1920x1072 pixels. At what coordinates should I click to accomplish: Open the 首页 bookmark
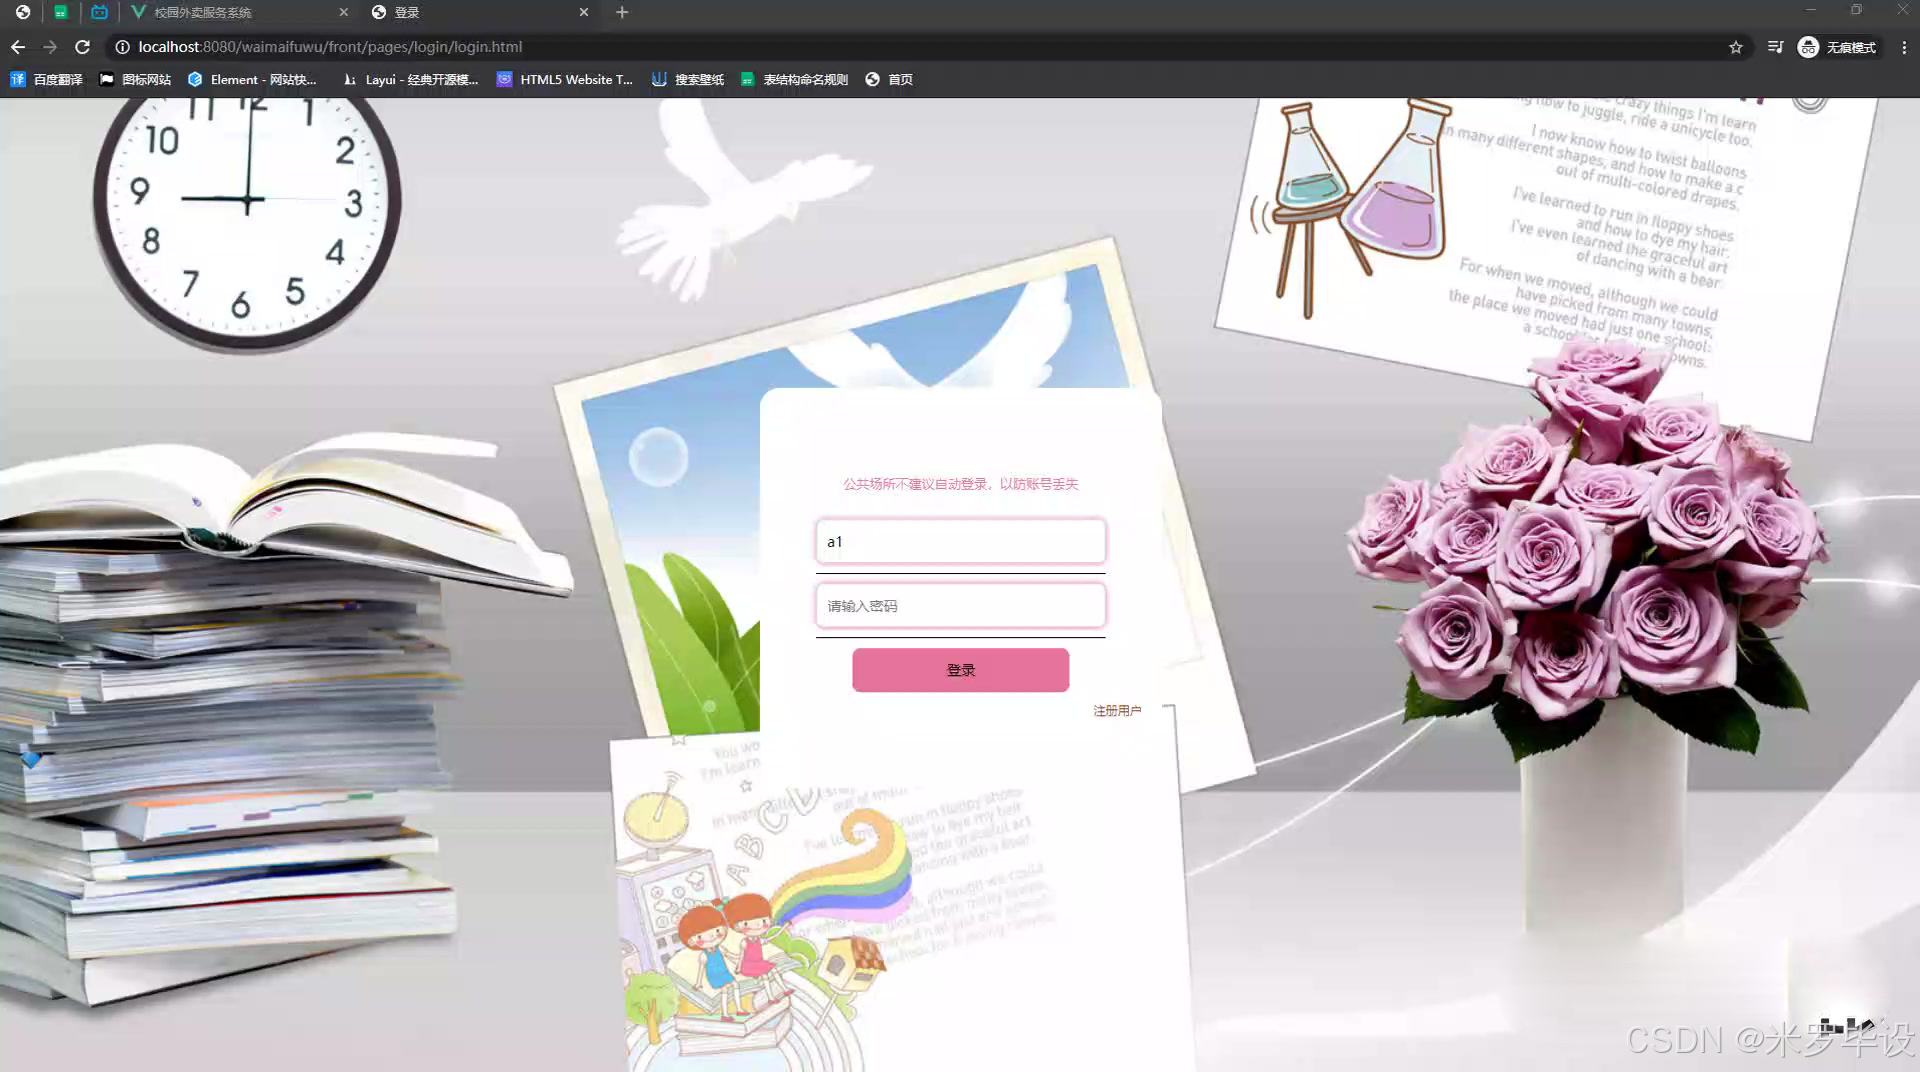point(889,79)
